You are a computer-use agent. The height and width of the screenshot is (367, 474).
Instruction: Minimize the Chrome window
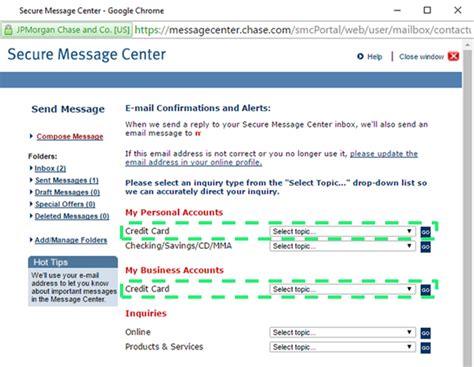pyautogui.click(x=397, y=10)
